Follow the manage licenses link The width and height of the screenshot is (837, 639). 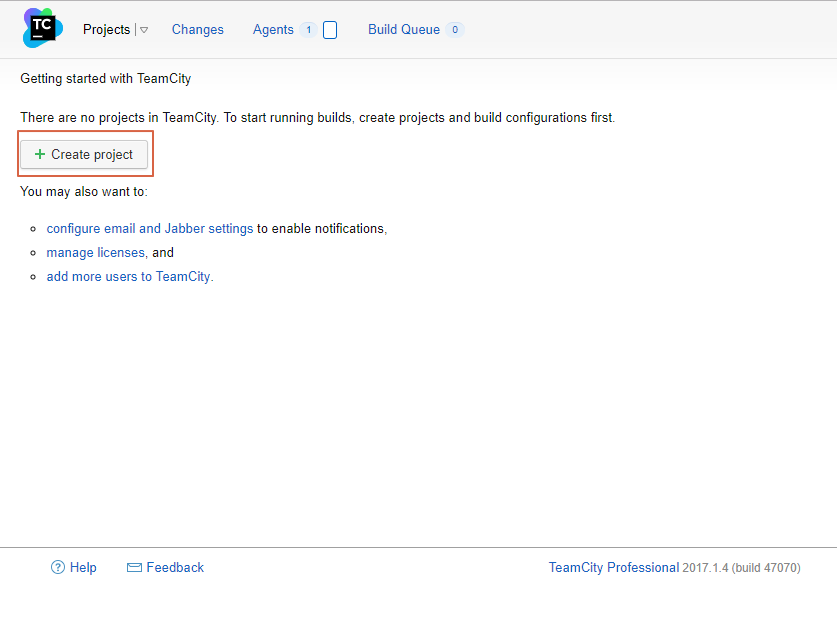[96, 253]
